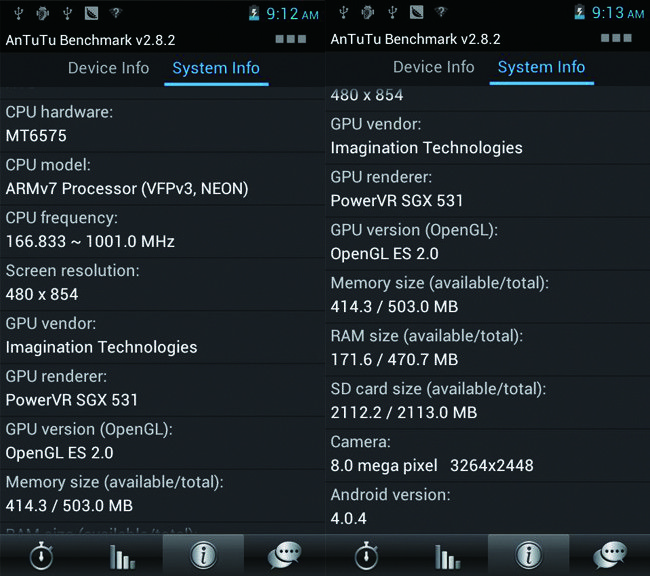
Task: Select 2112.2 / 2113.0 MB SD card value
Action: pos(404,413)
